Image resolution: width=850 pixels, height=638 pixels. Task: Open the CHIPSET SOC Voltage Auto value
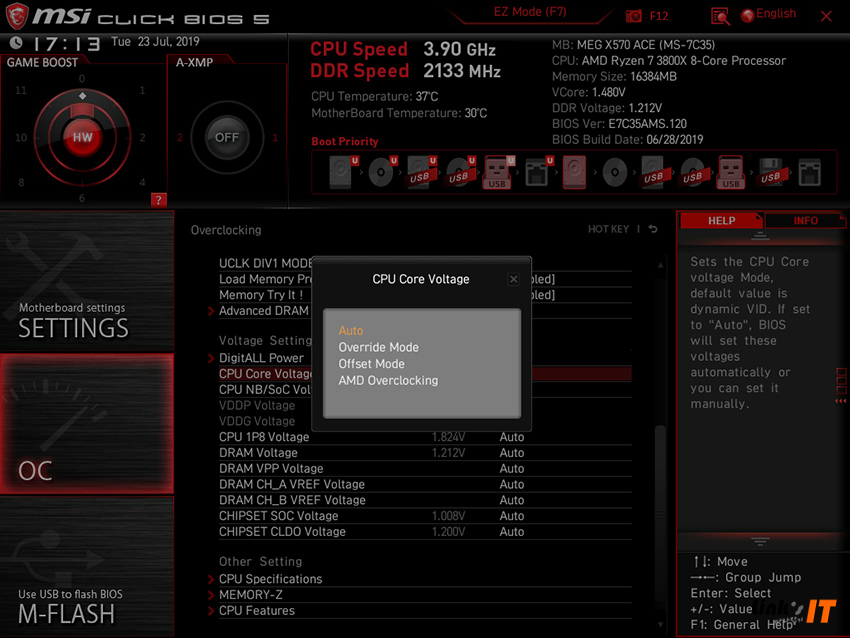[512, 515]
